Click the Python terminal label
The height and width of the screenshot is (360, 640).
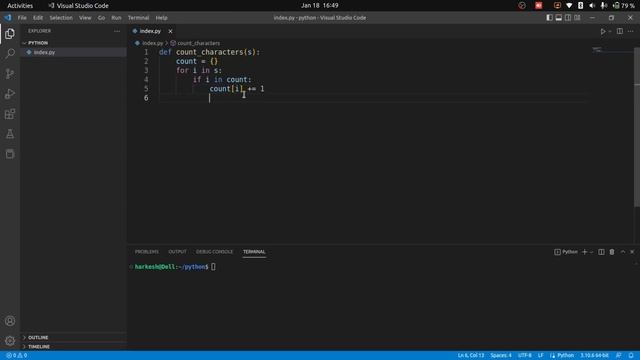[x=566, y=252]
